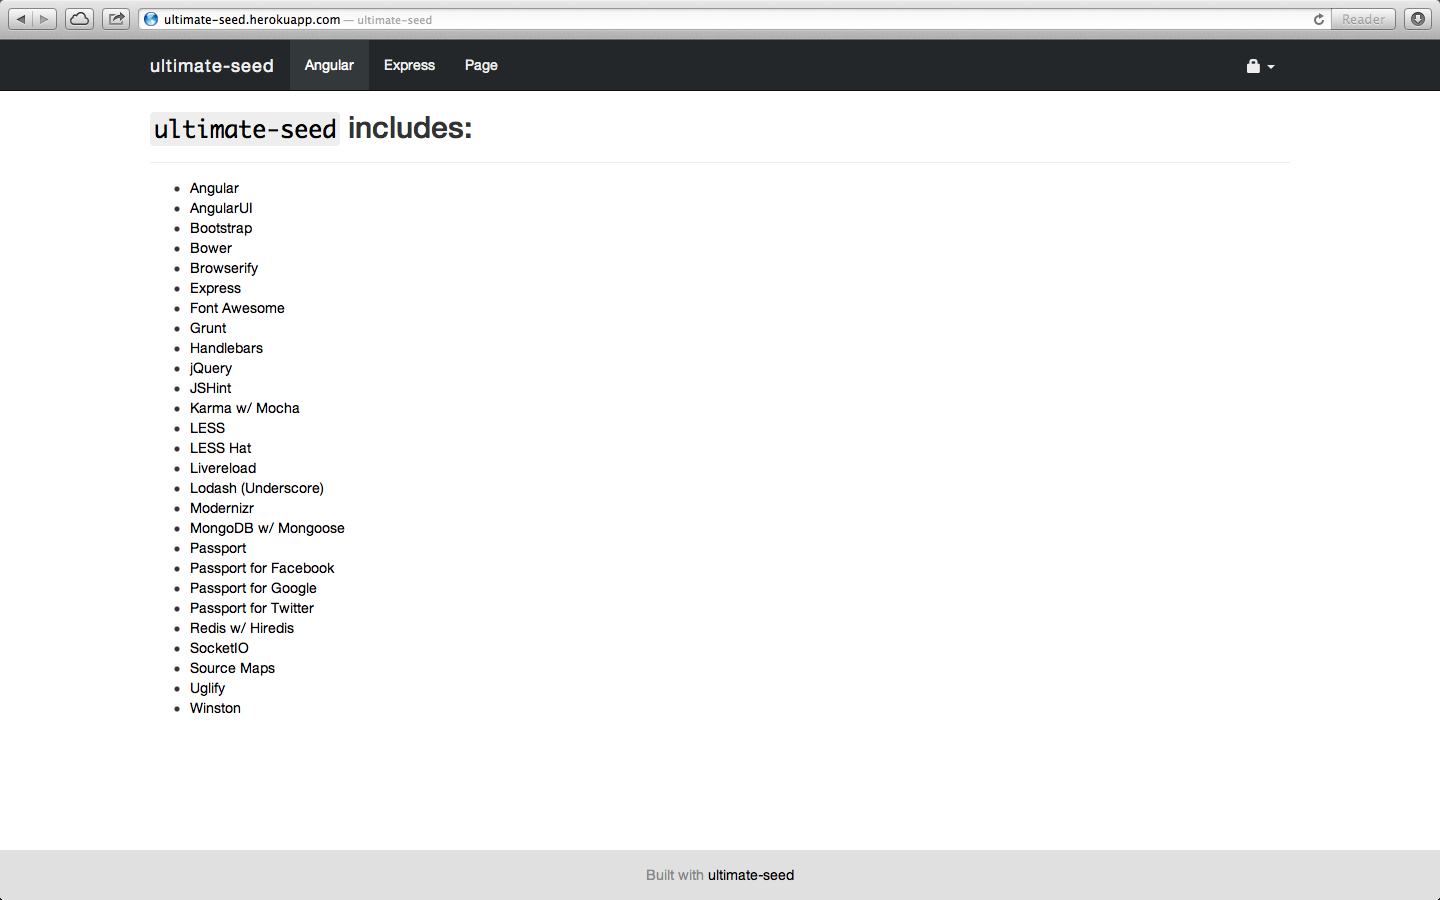Screen dimensions: 1440x900
Task: Click the MongoDB w/ Mongoose entry
Action: 267,528
